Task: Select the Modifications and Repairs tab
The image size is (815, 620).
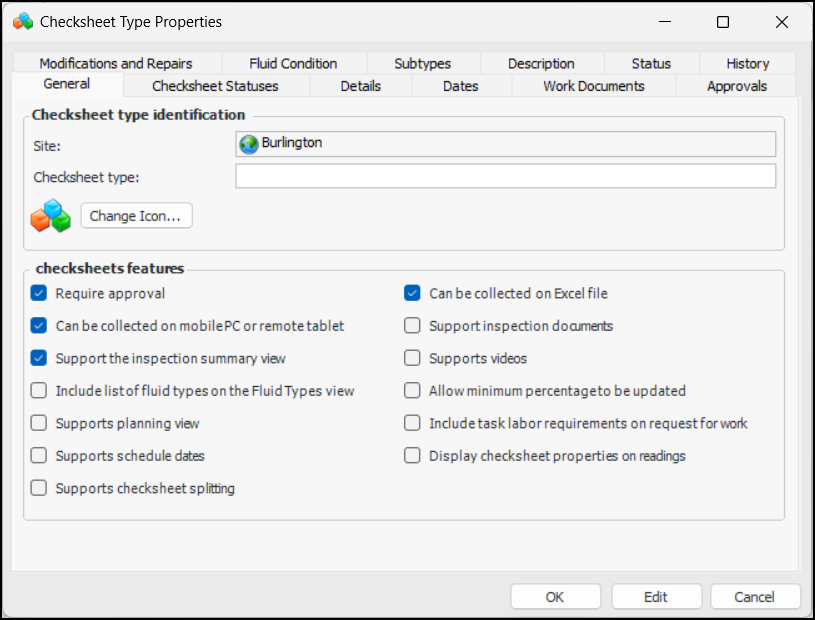Action: click(116, 63)
